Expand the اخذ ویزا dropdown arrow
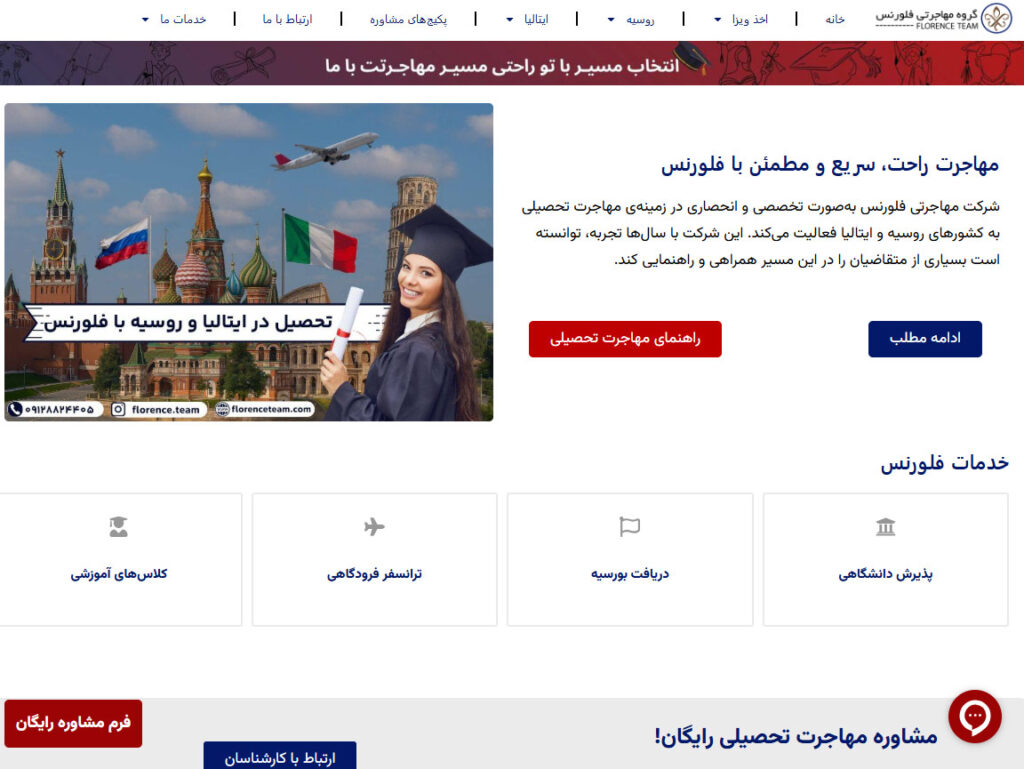Viewport: 1024px width, 769px height. [718, 20]
